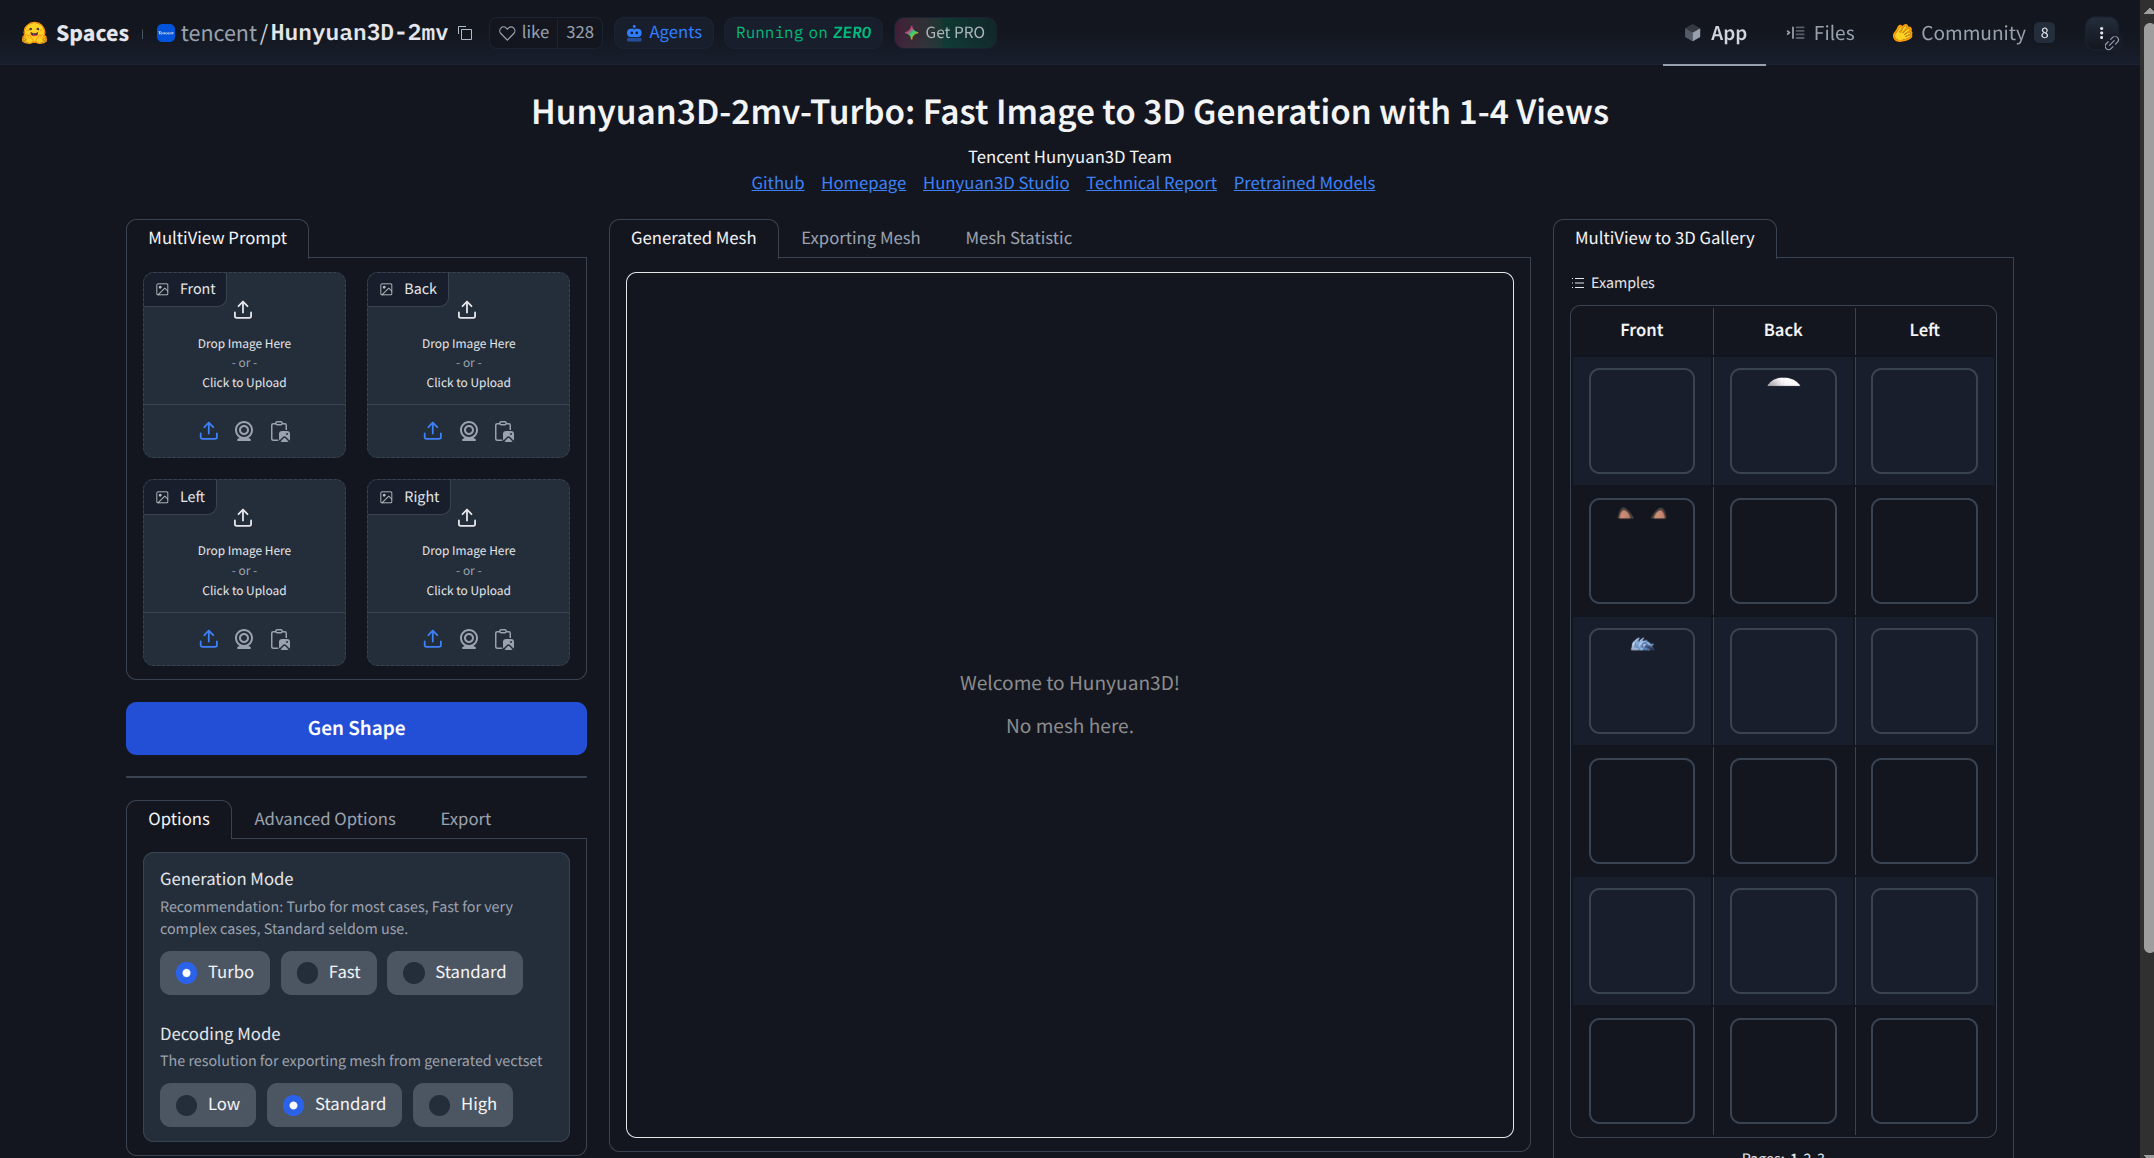This screenshot has width=2154, height=1158.
Task: Click the clipboard paste icon under Right image
Action: click(x=504, y=639)
